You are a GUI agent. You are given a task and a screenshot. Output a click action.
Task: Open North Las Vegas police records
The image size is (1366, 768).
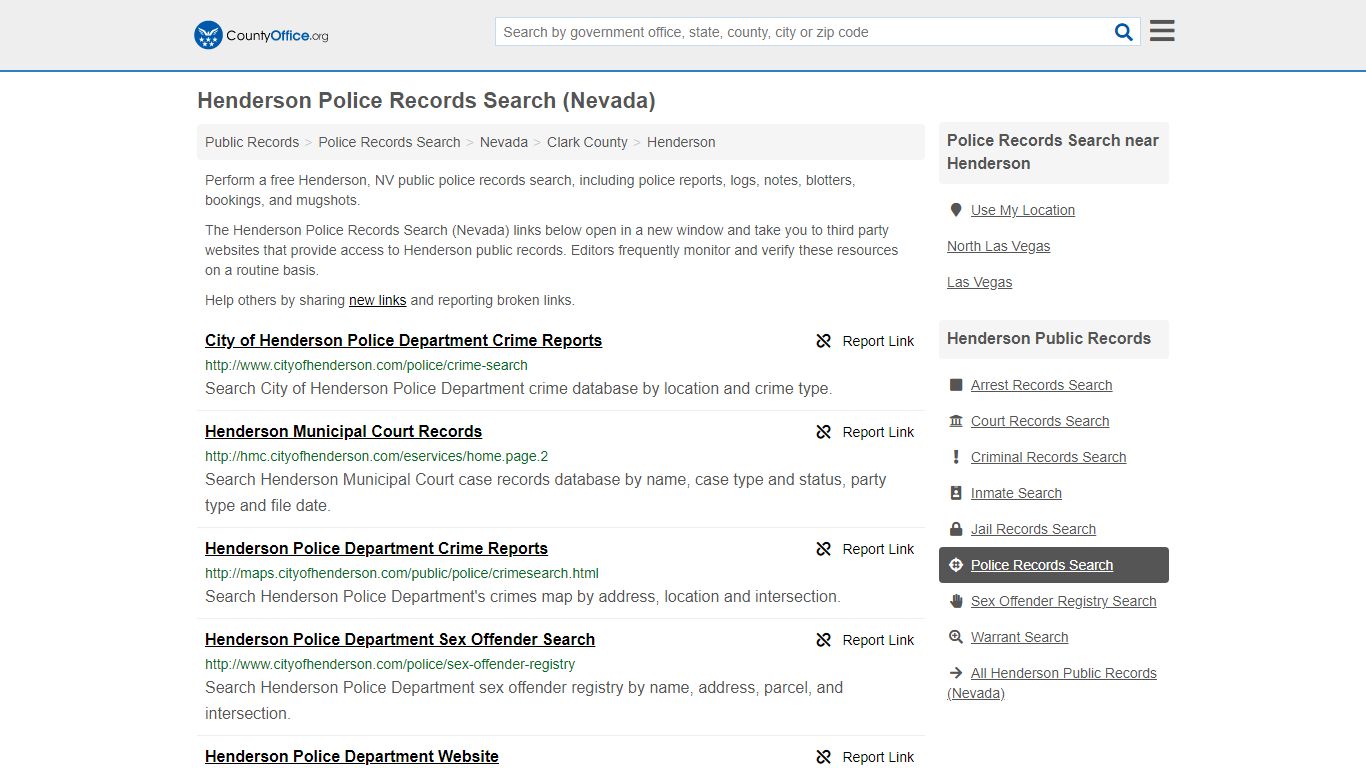(998, 246)
